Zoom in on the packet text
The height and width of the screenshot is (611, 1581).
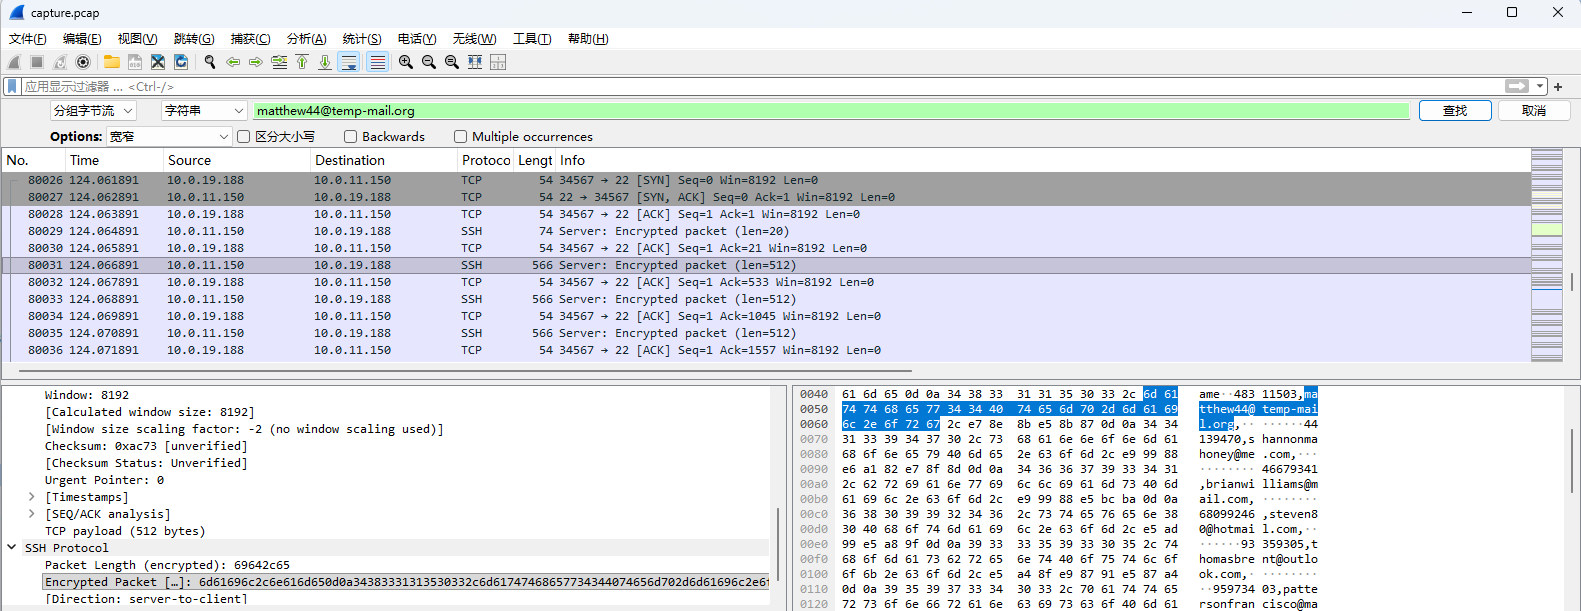click(x=406, y=62)
